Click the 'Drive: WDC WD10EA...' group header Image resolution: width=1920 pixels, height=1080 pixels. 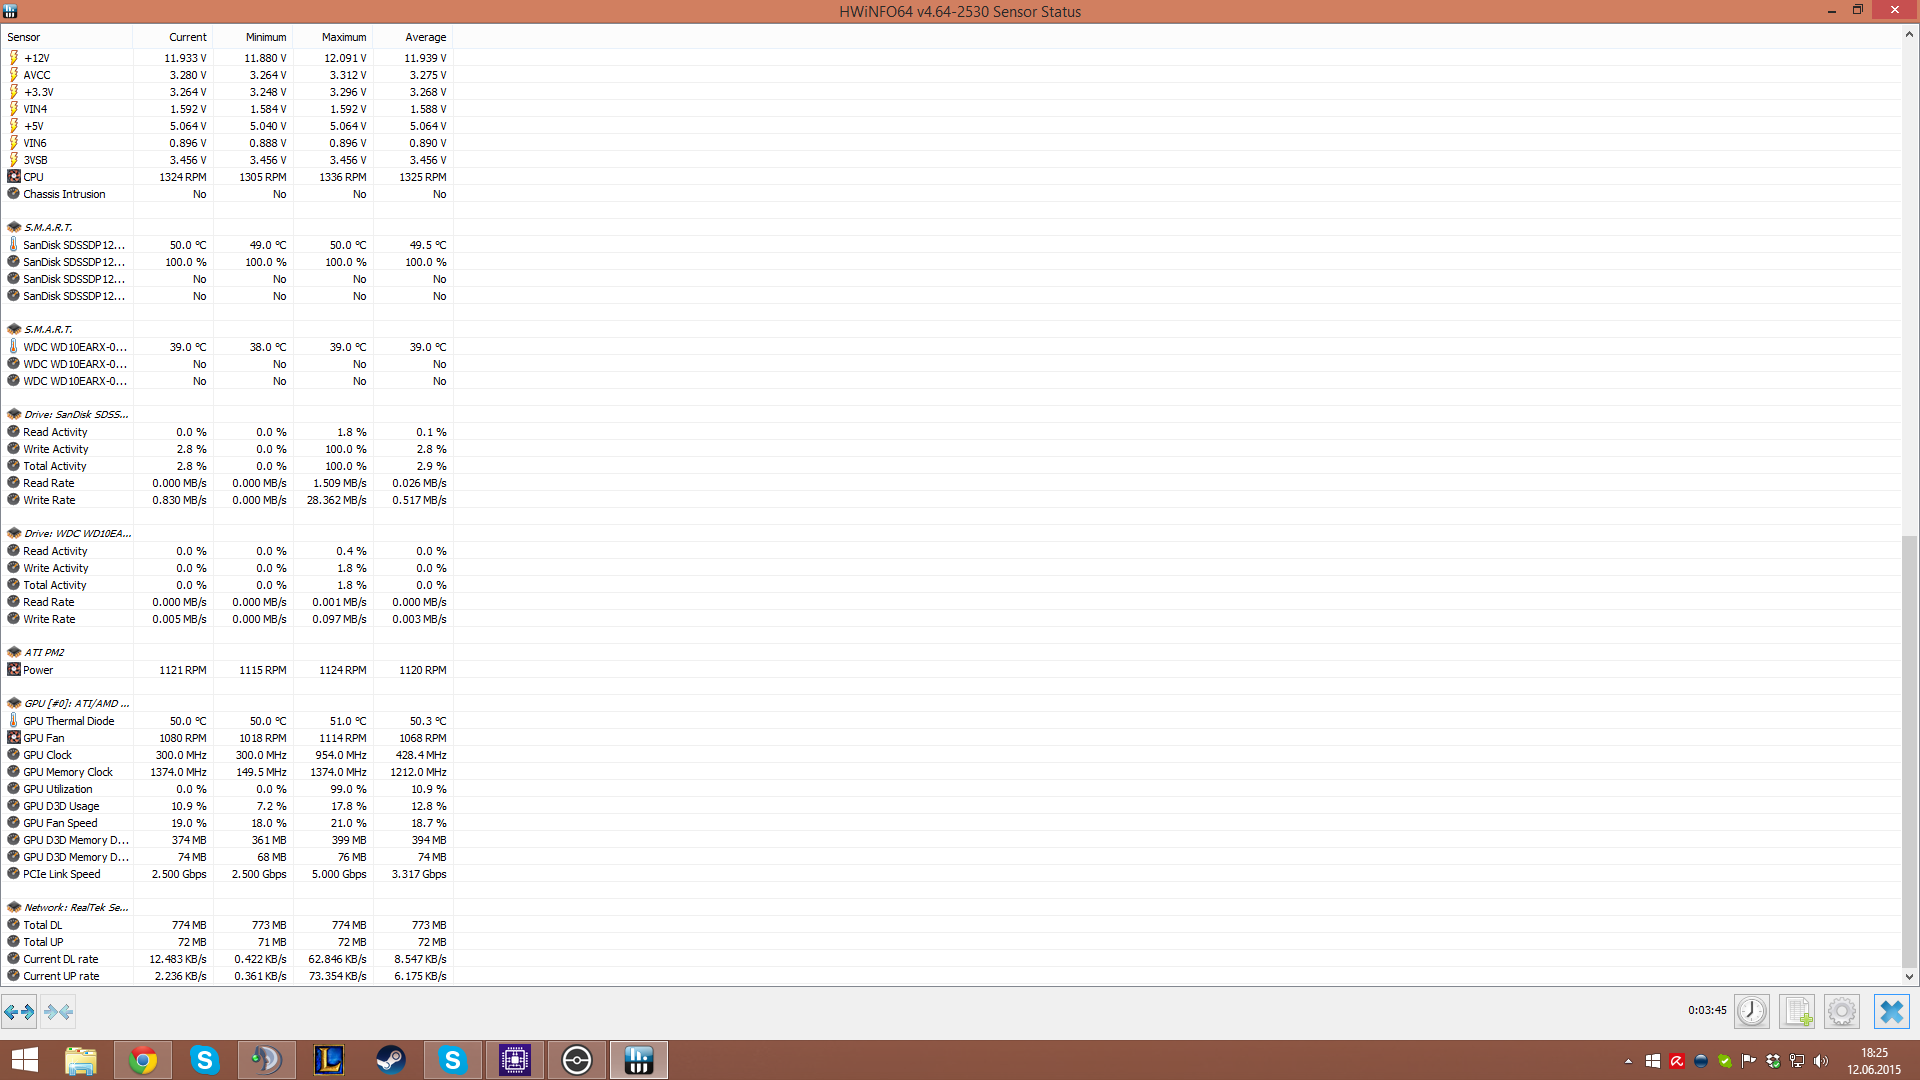click(77, 533)
